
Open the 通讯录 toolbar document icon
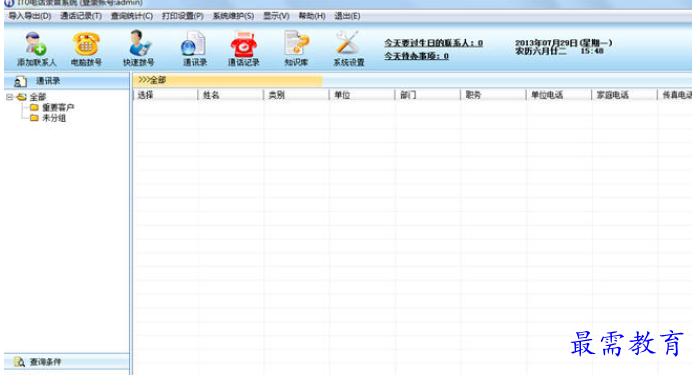click(193, 43)
